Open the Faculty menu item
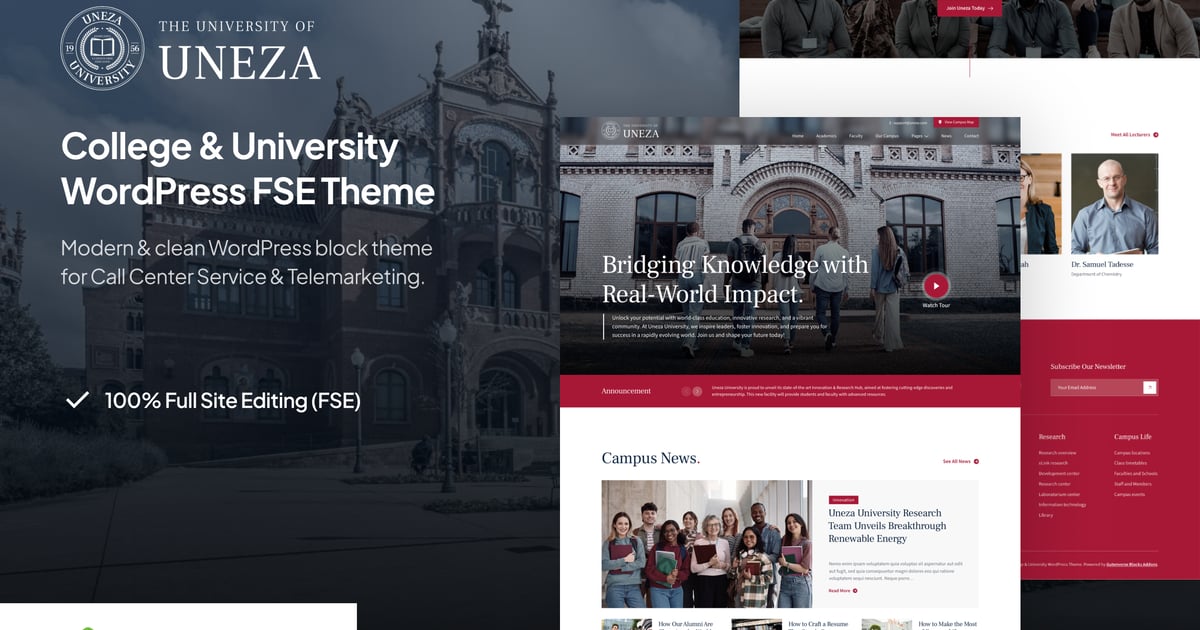This screenshot has width=1200, height=630. 856,135
